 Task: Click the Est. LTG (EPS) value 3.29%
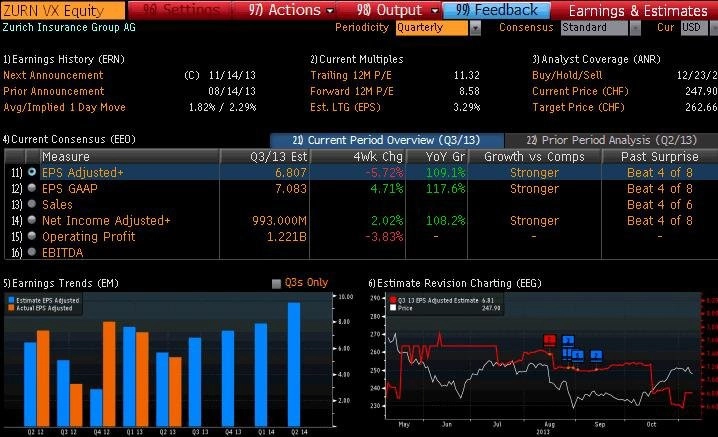click(x=467, y=107)
